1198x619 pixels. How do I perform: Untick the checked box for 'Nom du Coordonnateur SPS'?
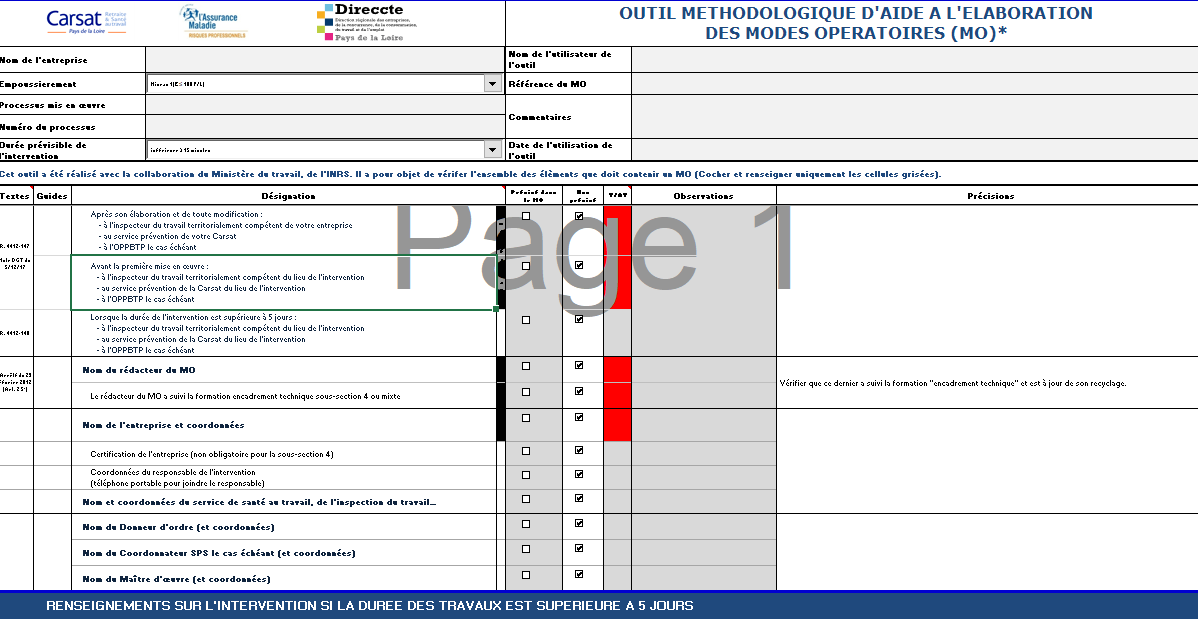click(579, 548)
